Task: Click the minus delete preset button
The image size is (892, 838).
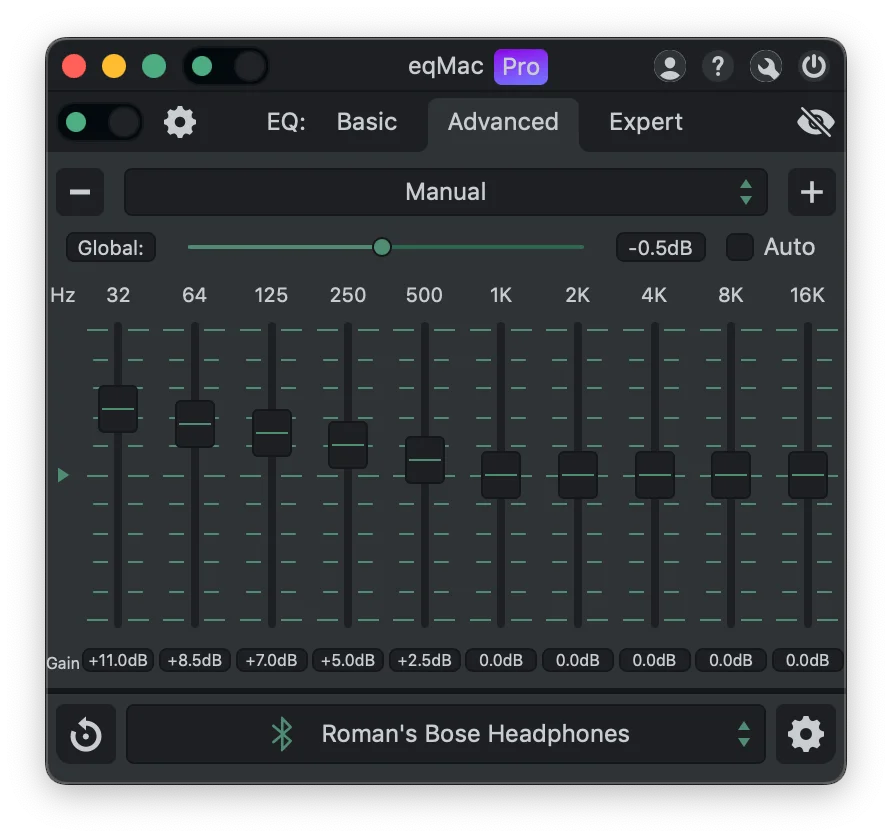Action: pos(80,192)
